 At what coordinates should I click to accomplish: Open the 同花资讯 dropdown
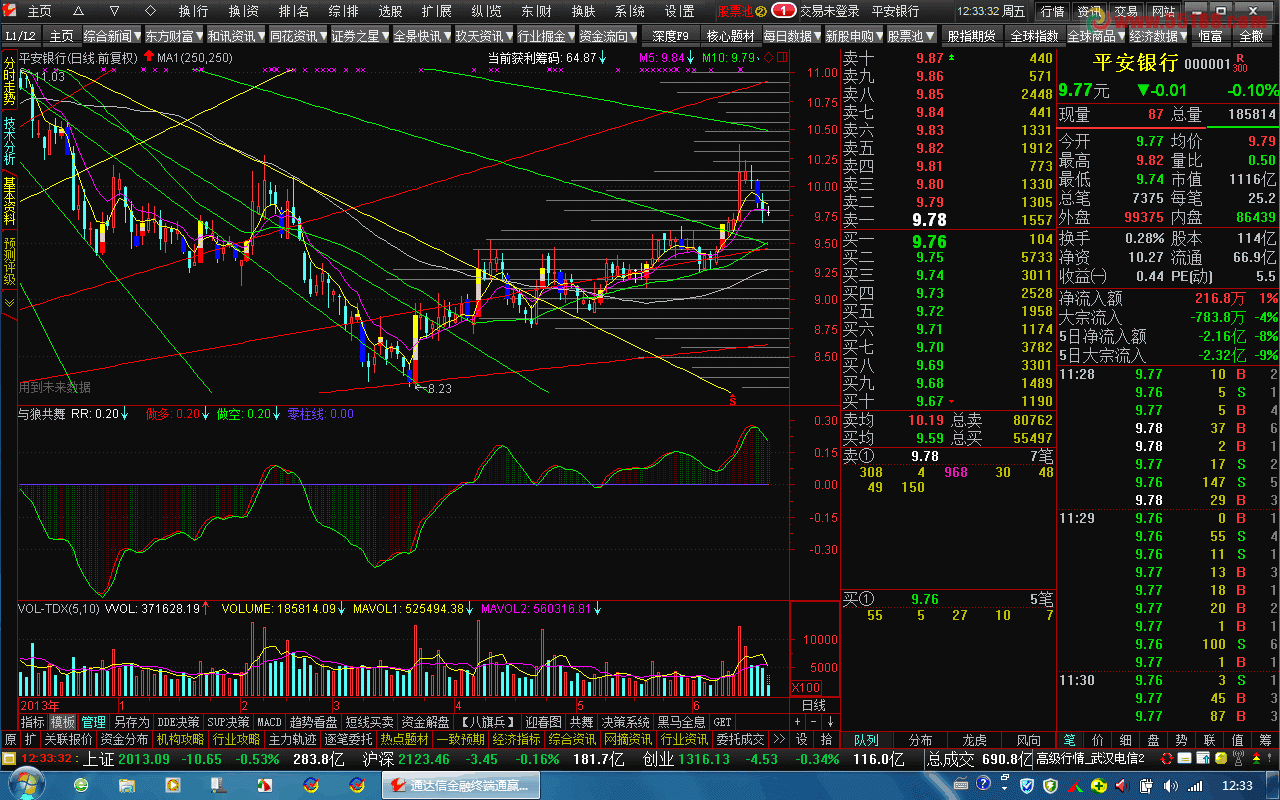tap(298, 36)
